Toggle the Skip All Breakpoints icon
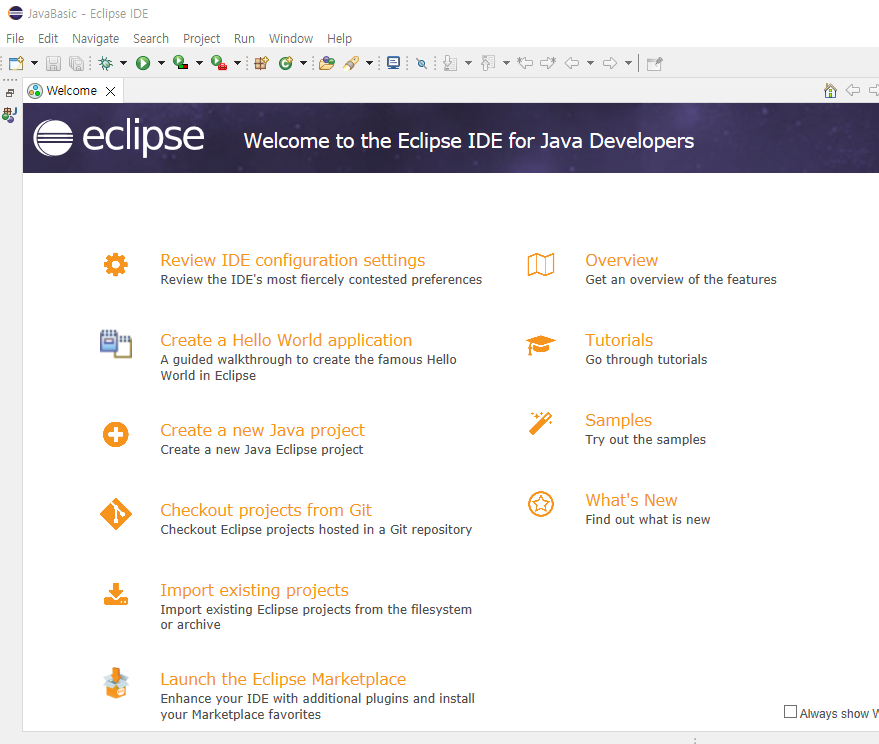This screenshot has height=744, width=879. (422, 63)
